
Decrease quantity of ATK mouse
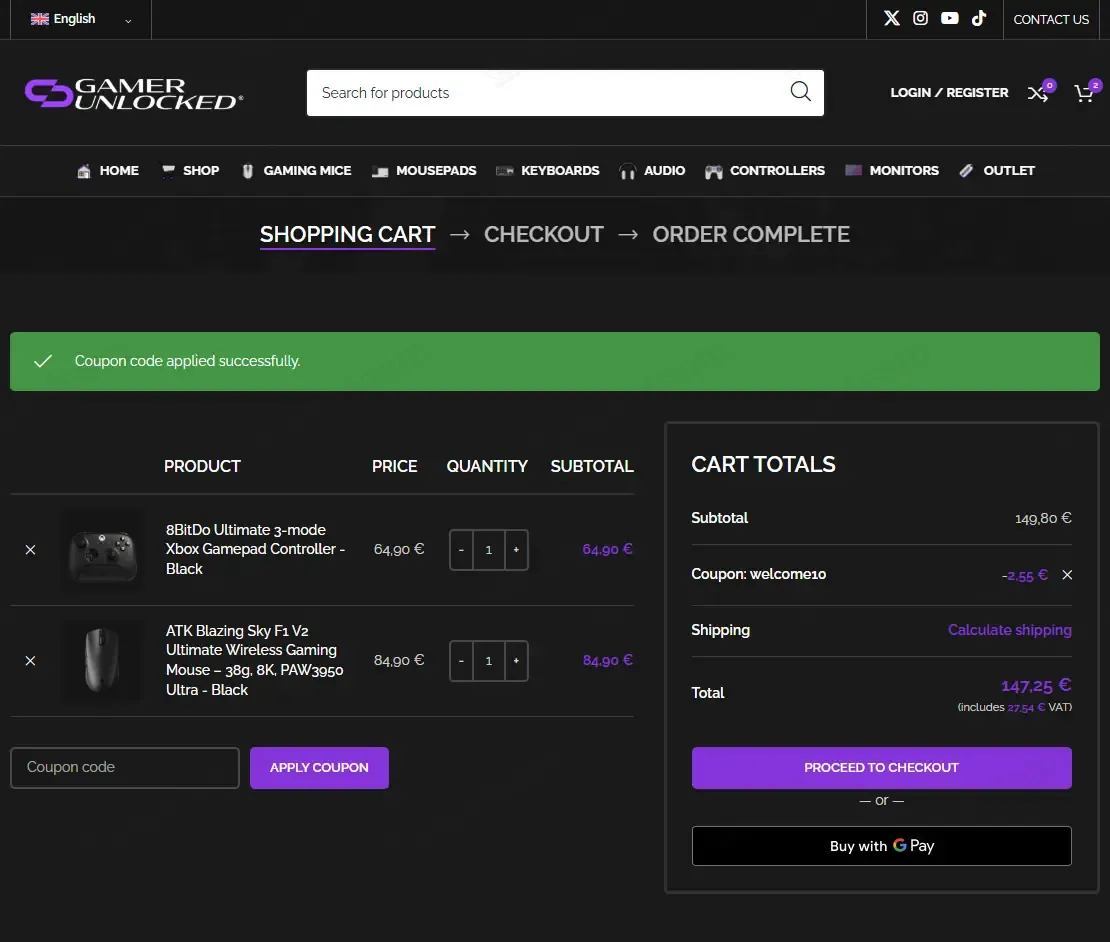tap(461, 660)
